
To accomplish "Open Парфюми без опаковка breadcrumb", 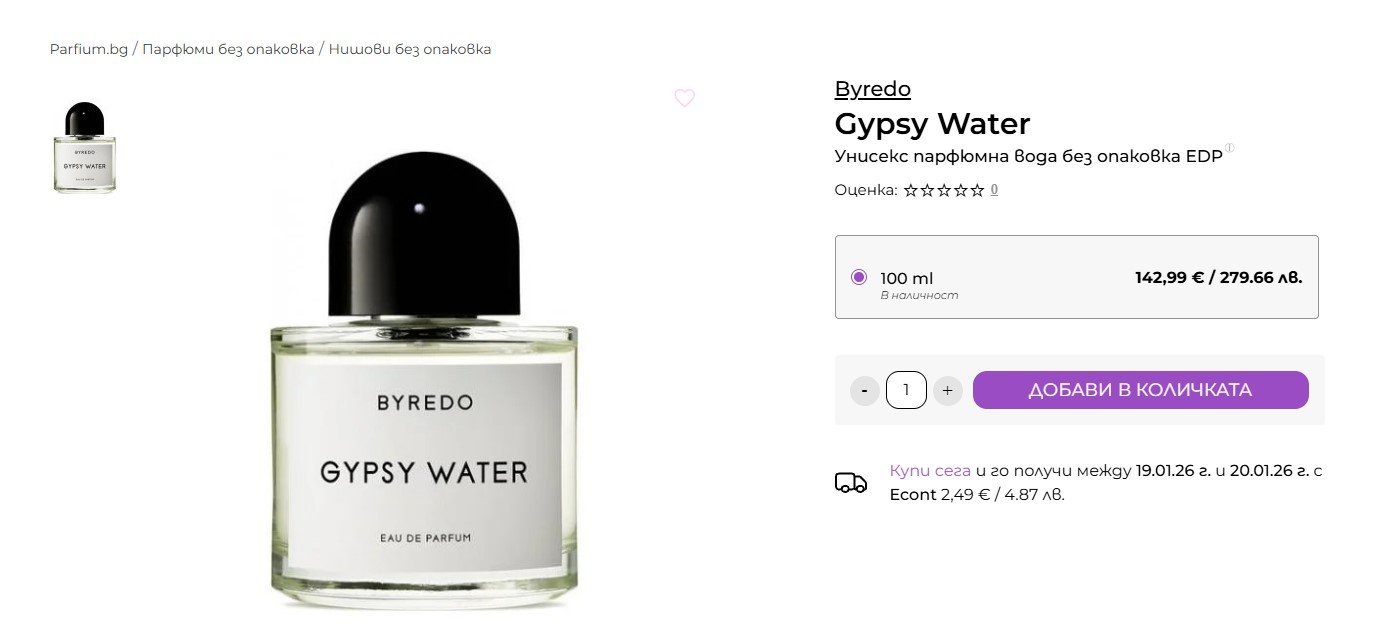I will tap(228, 49).
